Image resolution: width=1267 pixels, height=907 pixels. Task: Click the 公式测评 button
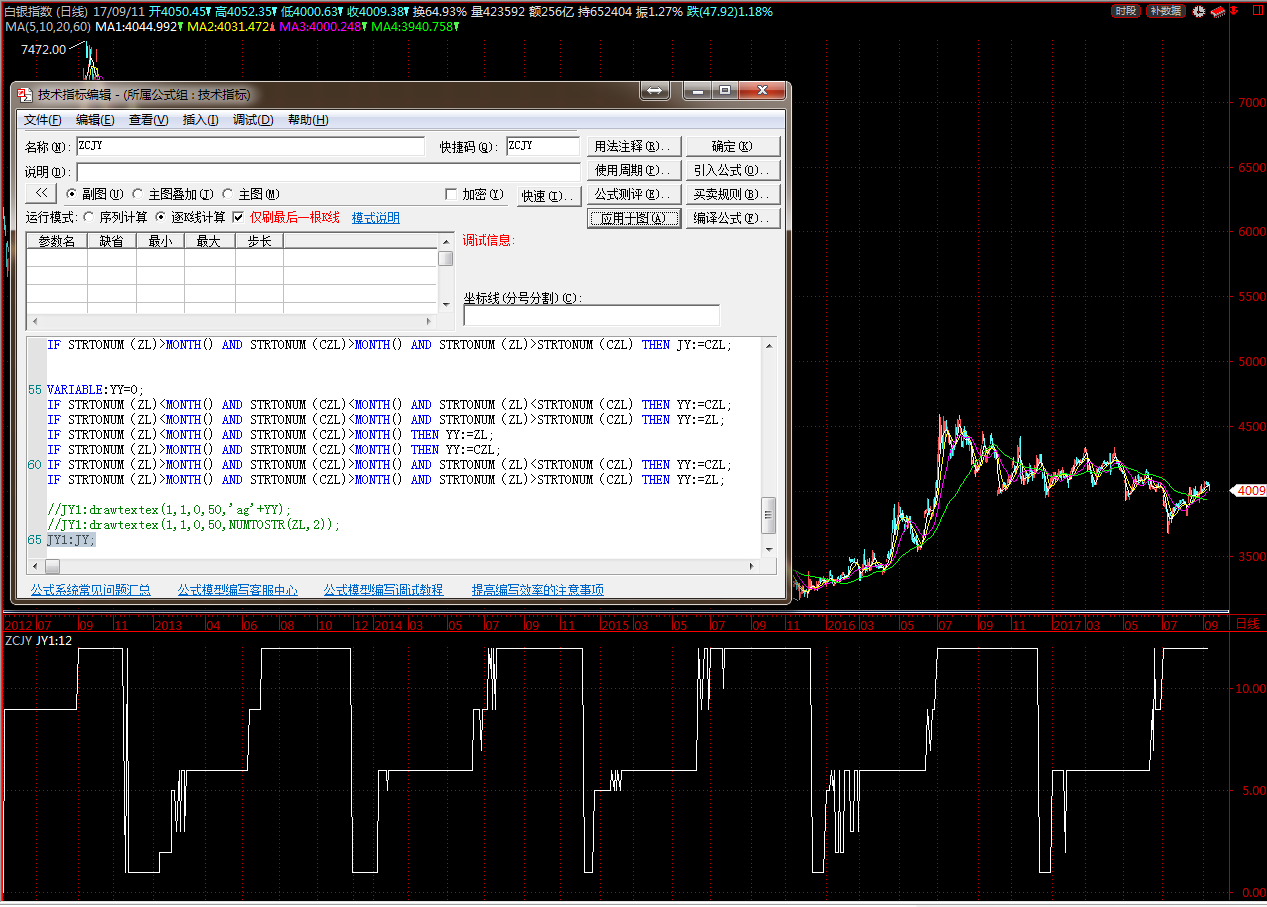point(634,195)
